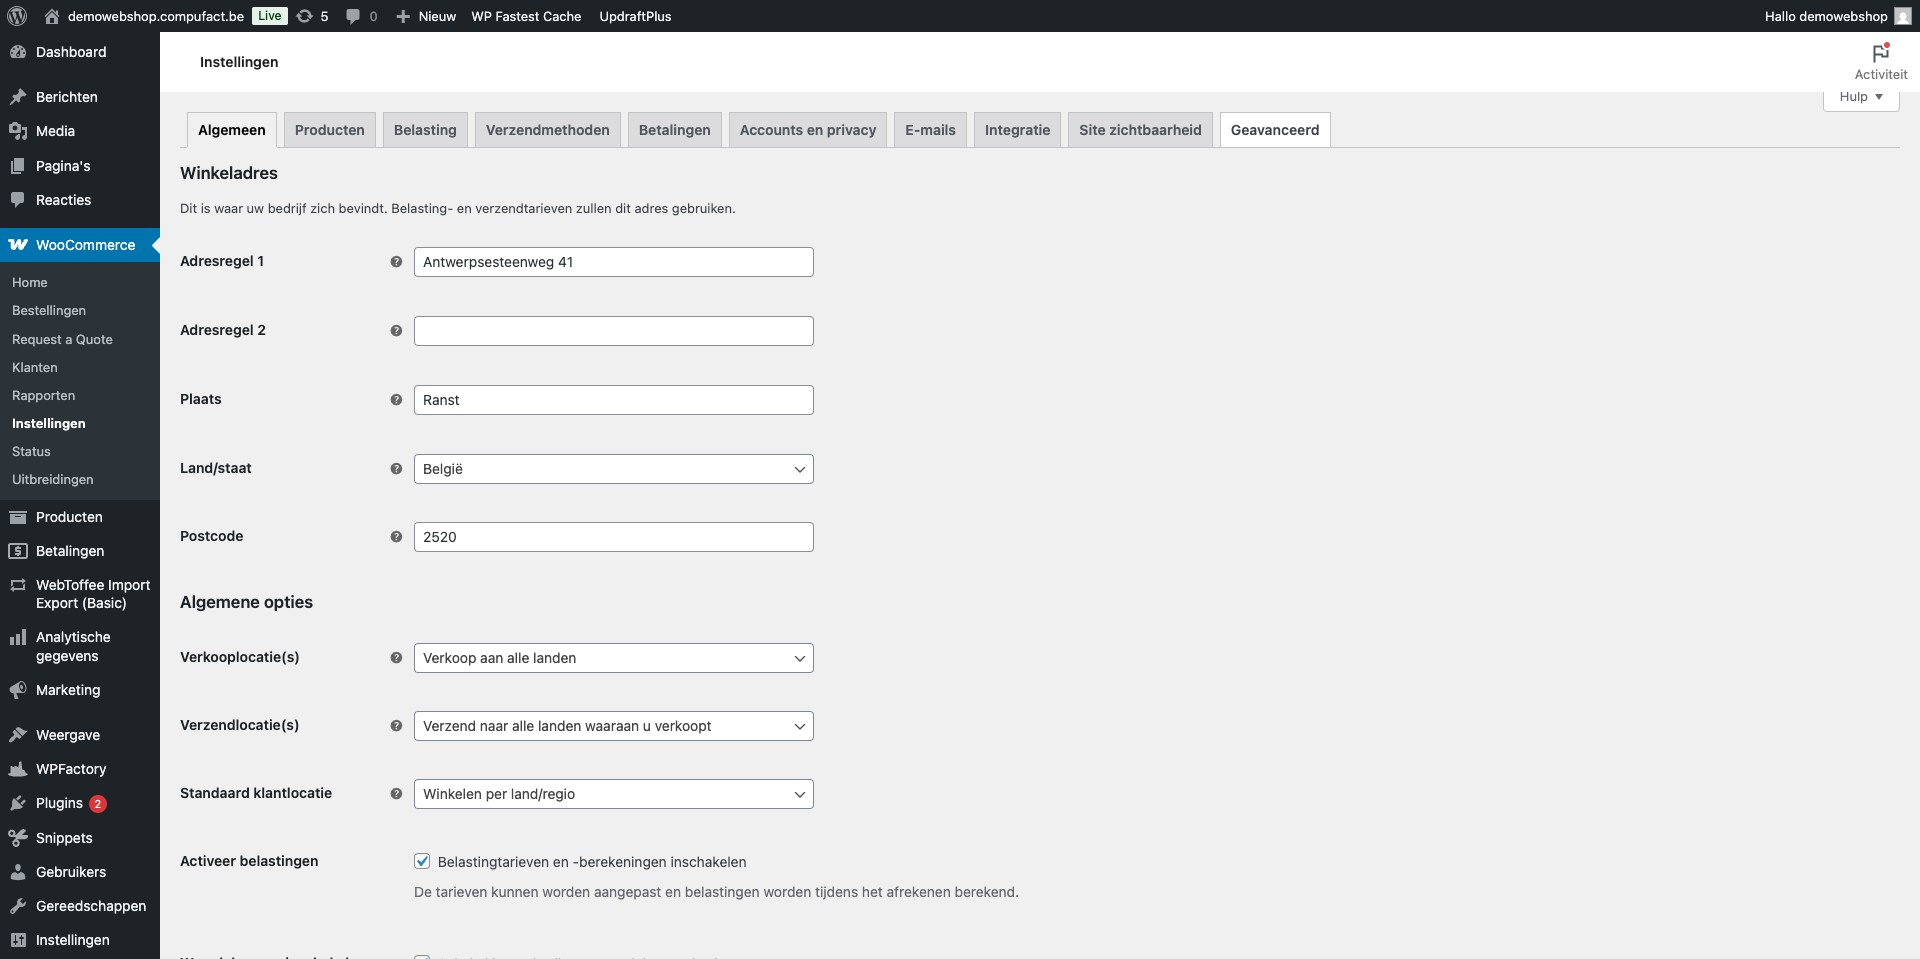Open the Snippets scissors icon
This screenshot has width=1920, height=959.
click(x=17, y=838)
